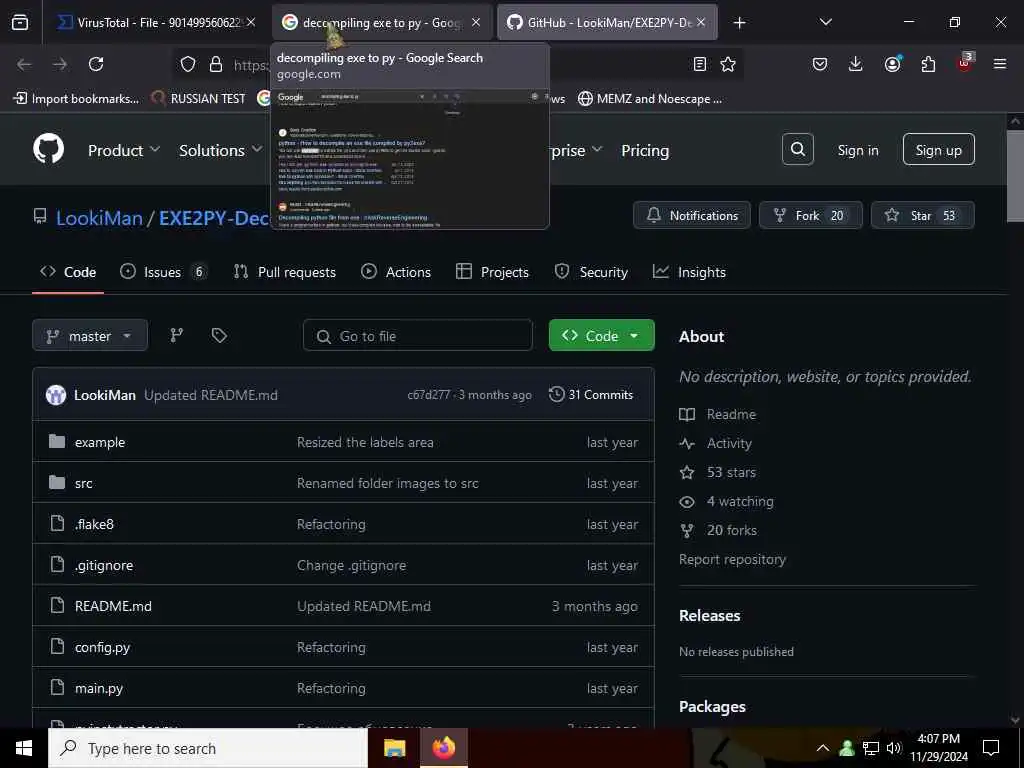
Task: Reload the page with the refresh icon
Action: click(96, 64)
